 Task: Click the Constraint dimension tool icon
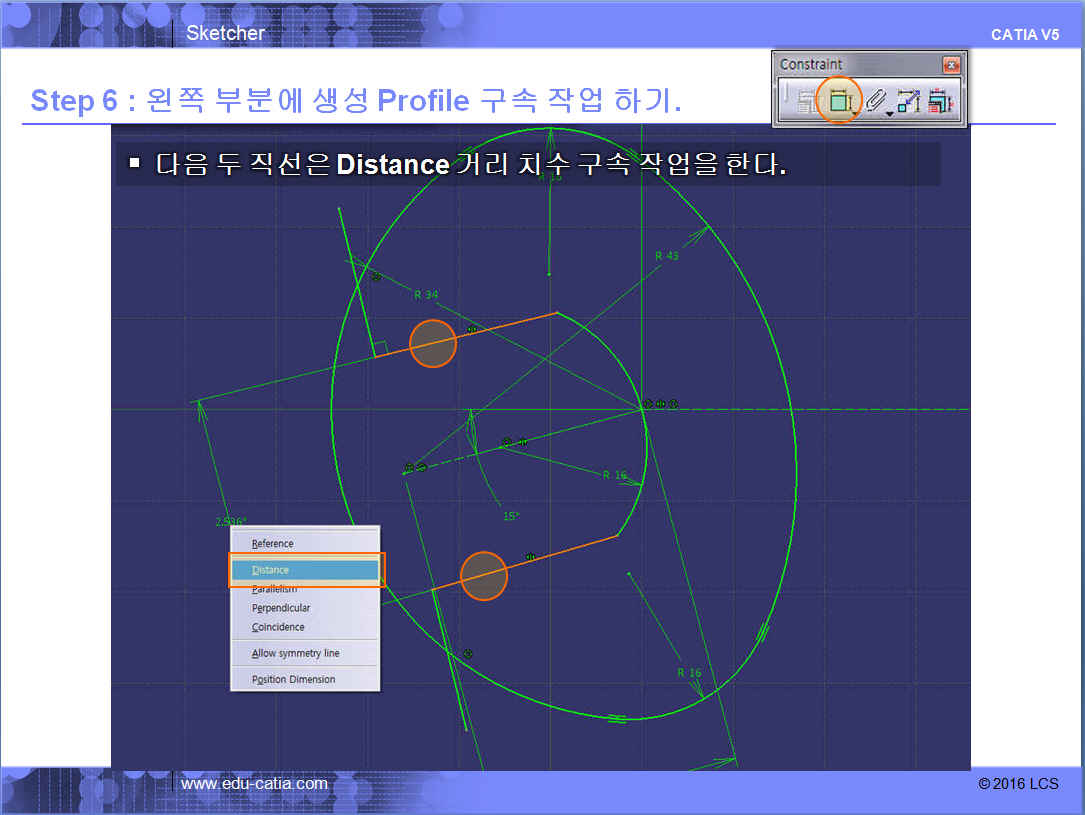point(838,100)
